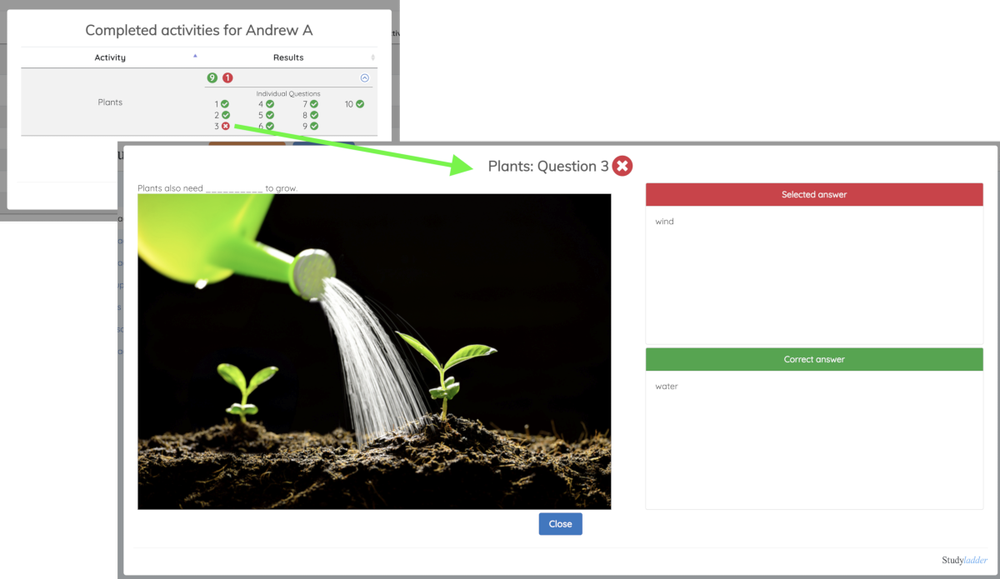Open question 4 green check result

(x=270, y=104)
